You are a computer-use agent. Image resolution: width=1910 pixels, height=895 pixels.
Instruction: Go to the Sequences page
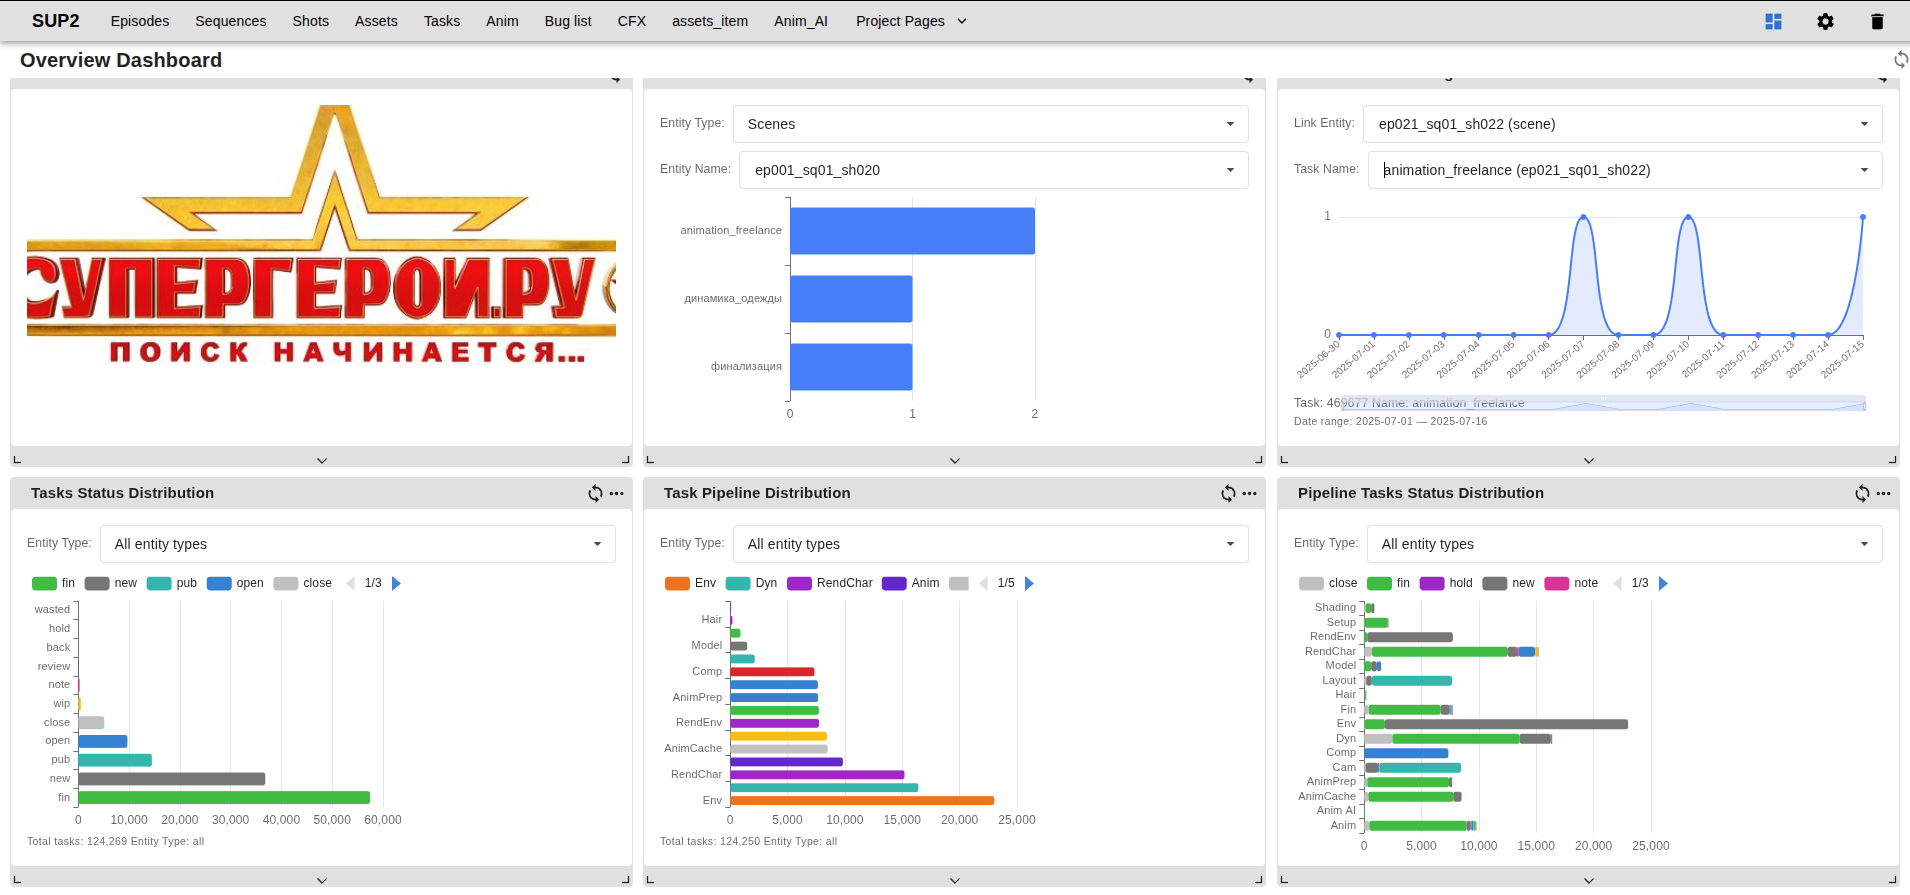click(x=231, y=21)
